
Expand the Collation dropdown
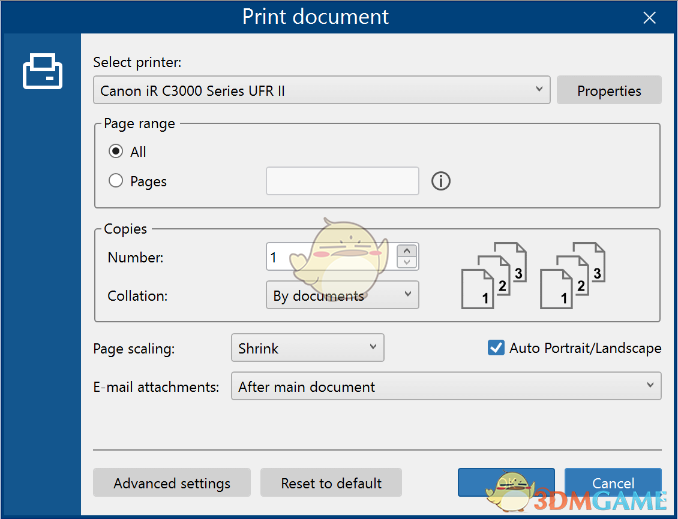[343, 295]
